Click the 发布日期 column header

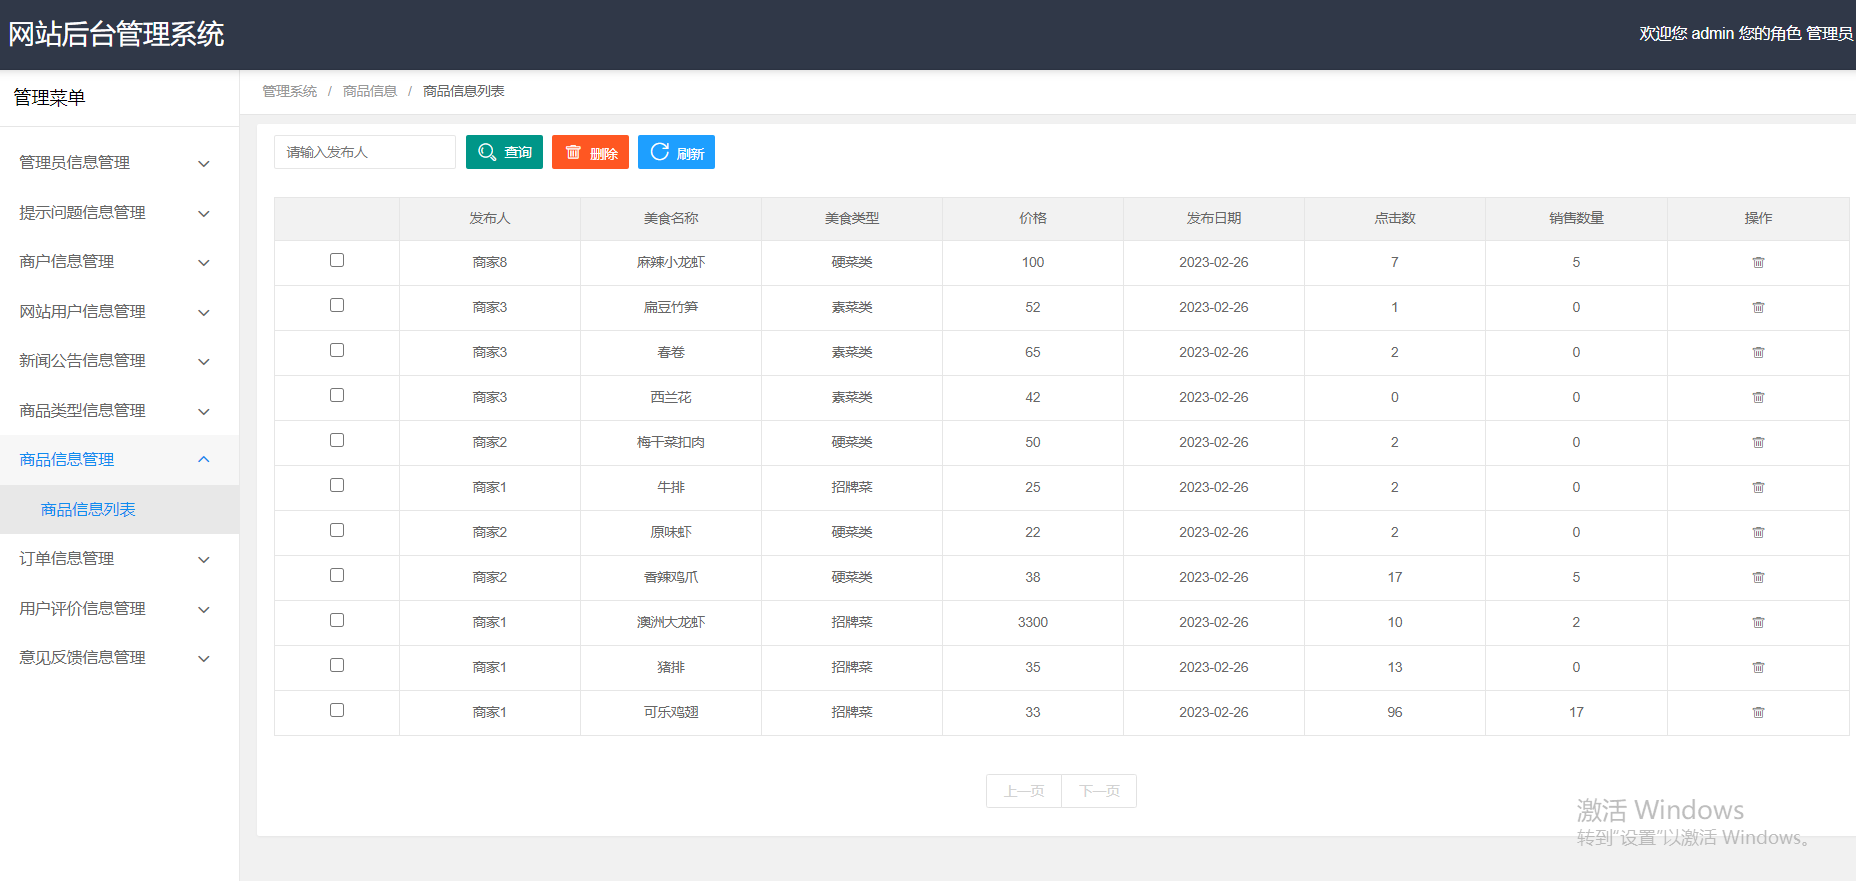coord(1214,218)
